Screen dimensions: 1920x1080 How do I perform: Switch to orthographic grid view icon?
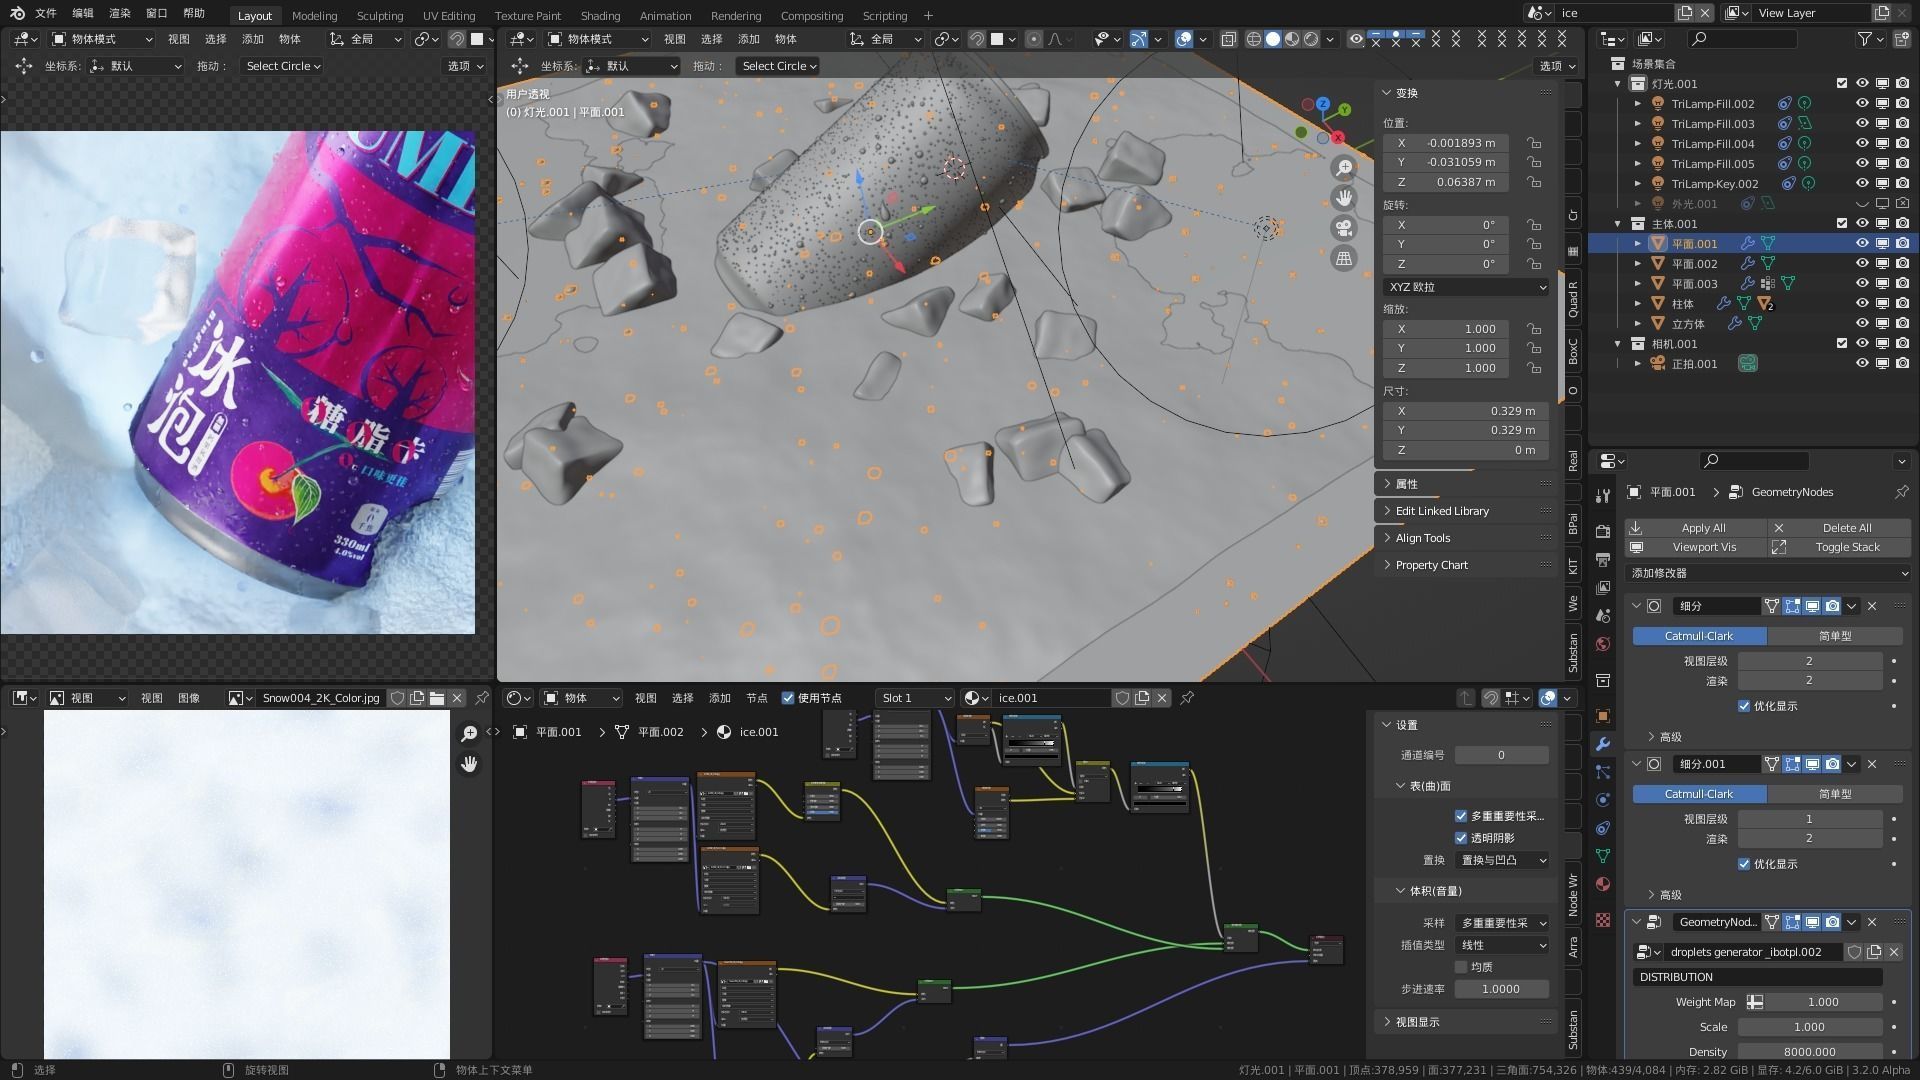(x=1344, y=258)
